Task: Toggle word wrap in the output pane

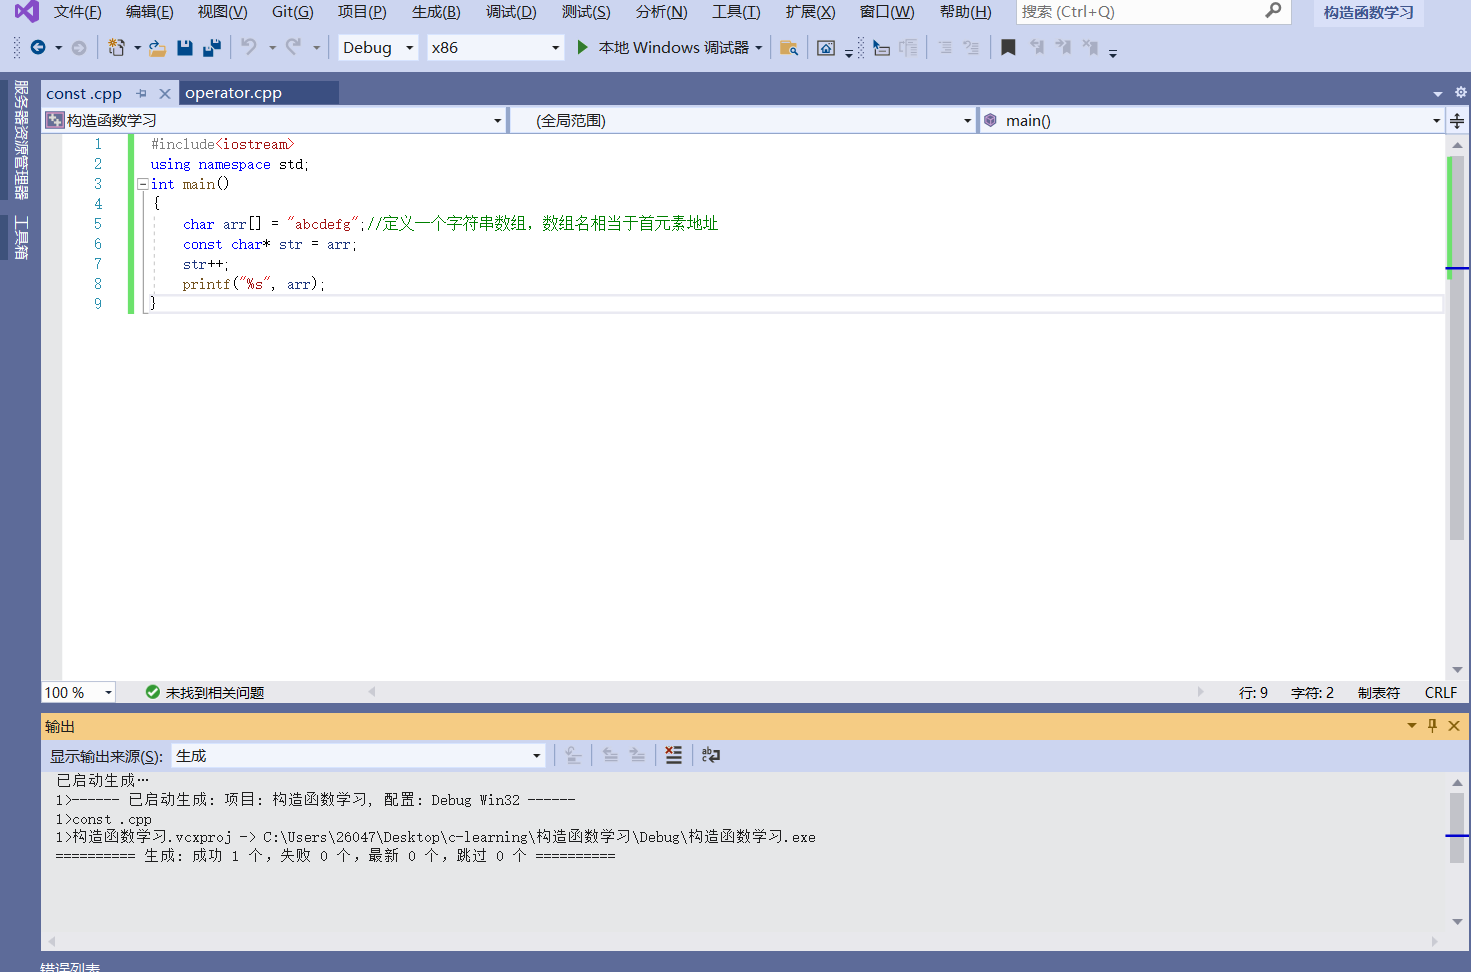Action: point(710,755)
